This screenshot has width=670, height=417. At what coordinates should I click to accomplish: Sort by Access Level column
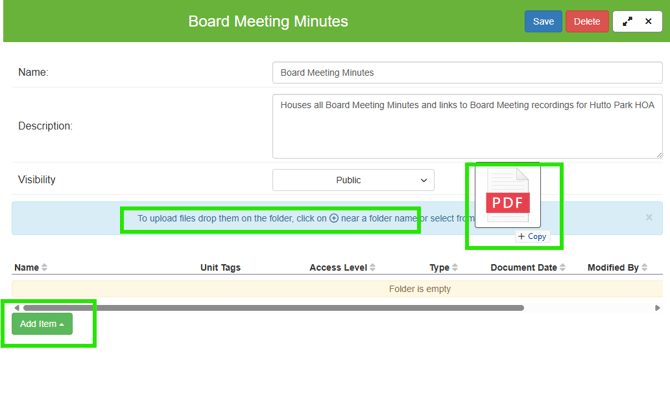(343, 268)
